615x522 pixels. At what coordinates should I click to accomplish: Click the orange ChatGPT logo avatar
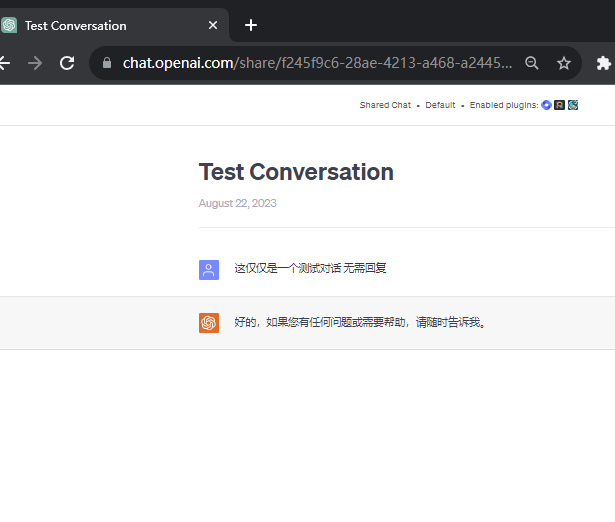click(209, 323)
